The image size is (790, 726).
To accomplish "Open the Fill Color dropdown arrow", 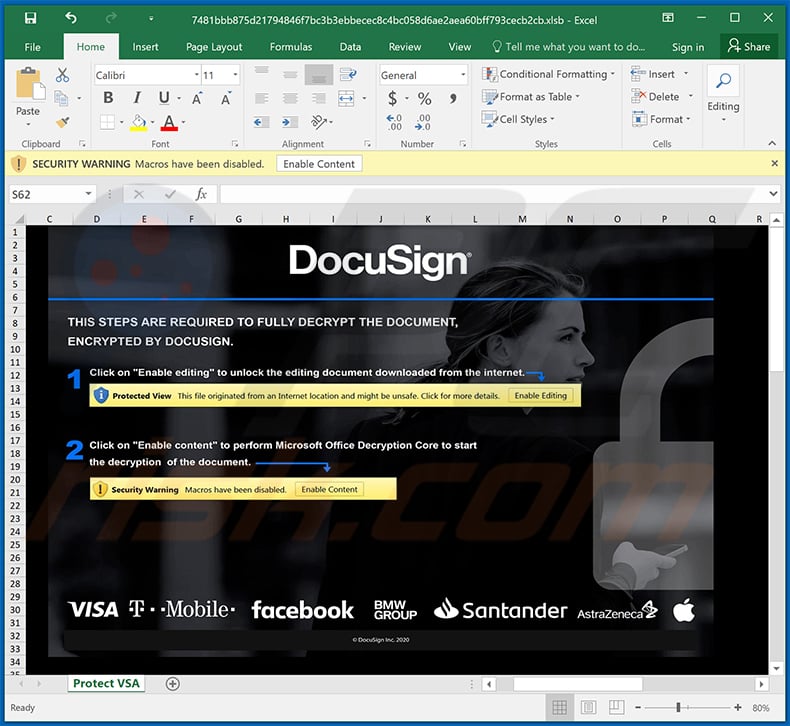I will click(x=153, y=122).
